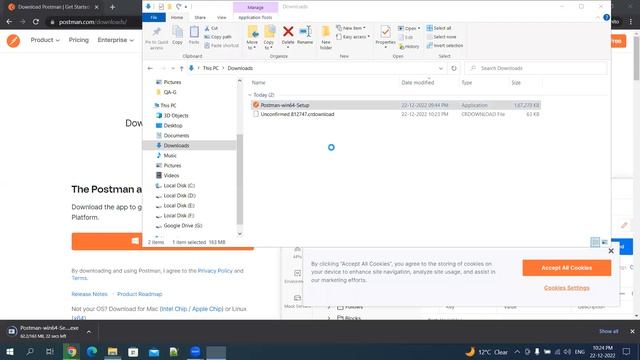Click Accept All Cookies button
640x360 pixels.
(567, 268)
